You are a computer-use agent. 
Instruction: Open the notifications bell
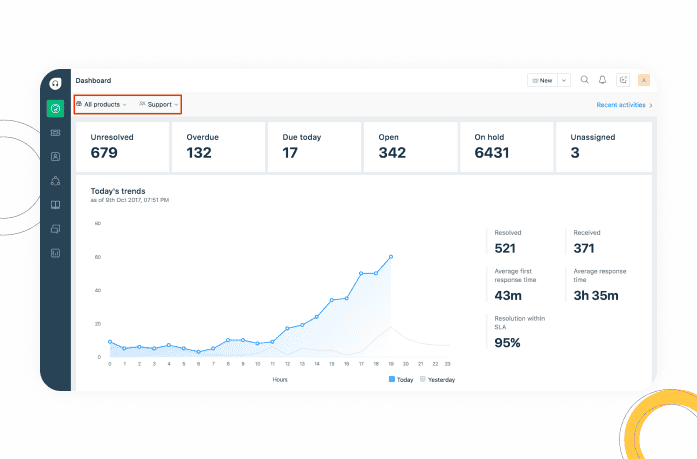[x=602, y=80]
